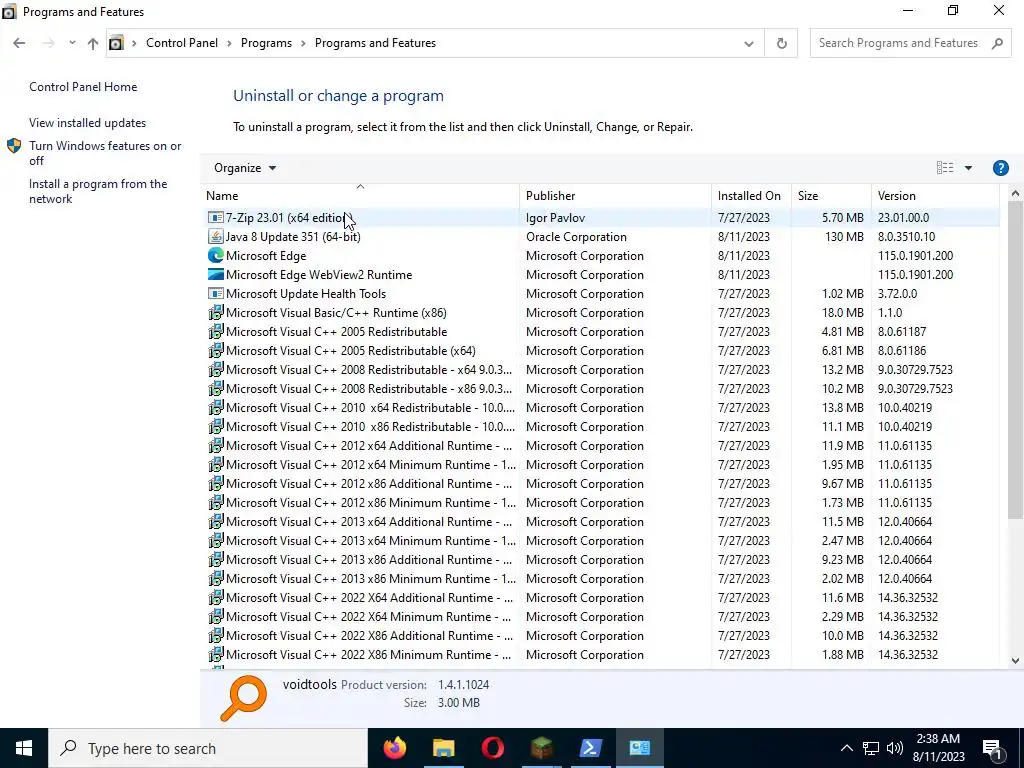Click the search magnifier in the search box

tap(997, 43)
